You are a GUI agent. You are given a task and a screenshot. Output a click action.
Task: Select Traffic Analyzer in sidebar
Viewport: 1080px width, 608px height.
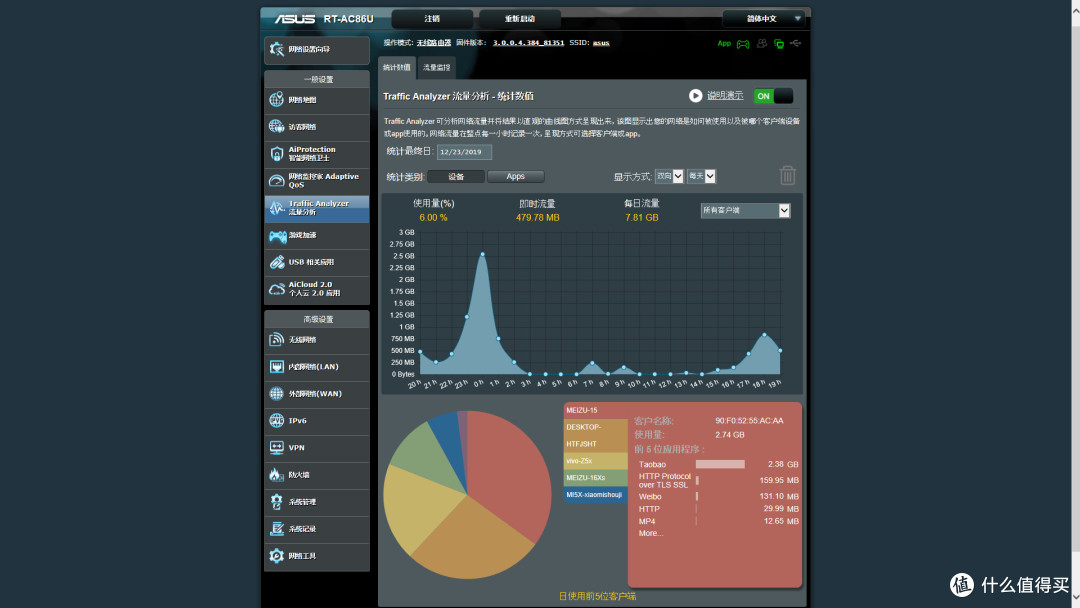317,208
